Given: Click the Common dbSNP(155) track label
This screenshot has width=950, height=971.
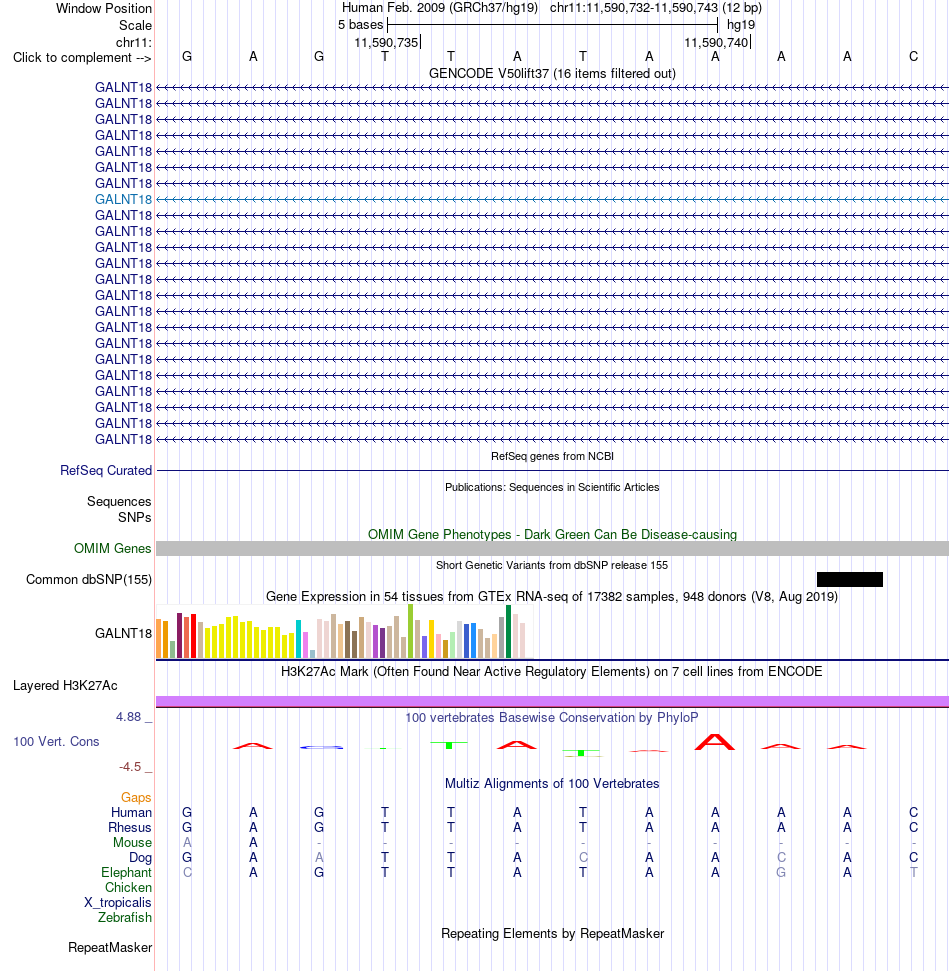Looking at the screenshot, I should [x=89, y=580].
